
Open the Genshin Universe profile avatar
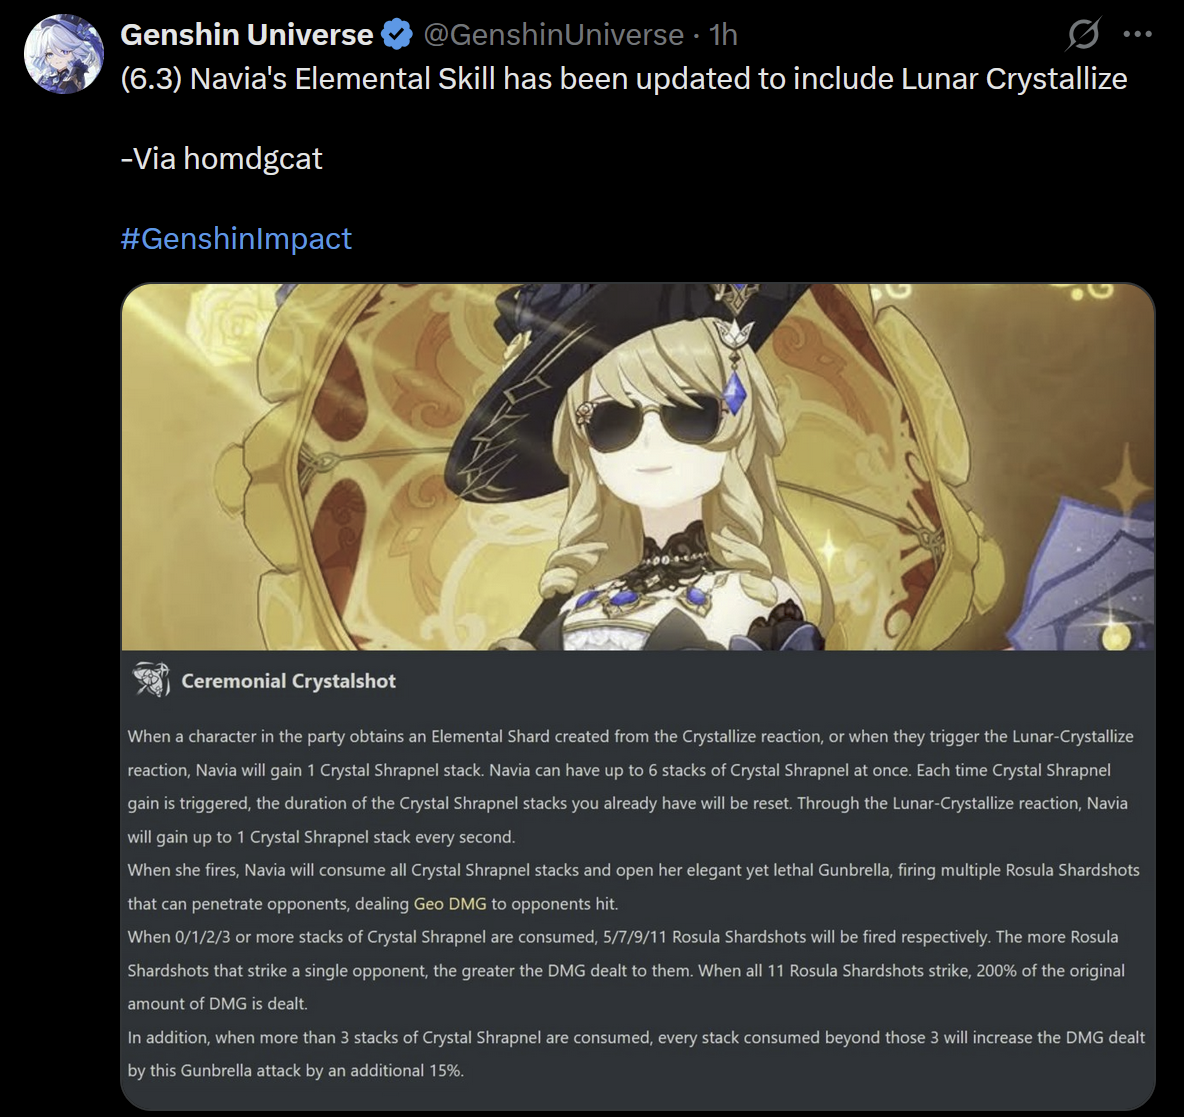[x=63, y=54]
